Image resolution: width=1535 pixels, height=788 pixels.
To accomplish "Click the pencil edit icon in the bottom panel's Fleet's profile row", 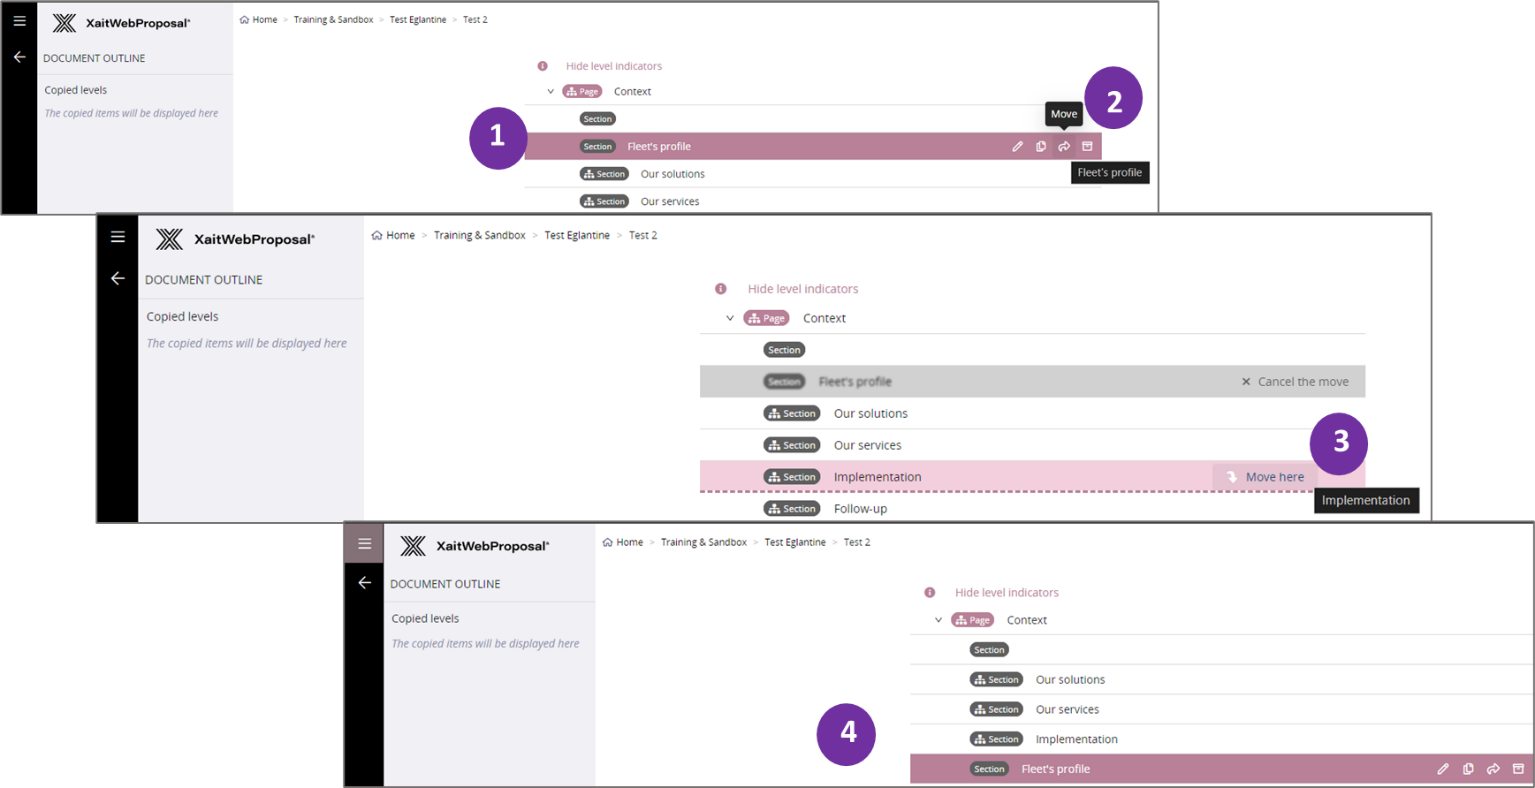I will (x=1443, y=769).
